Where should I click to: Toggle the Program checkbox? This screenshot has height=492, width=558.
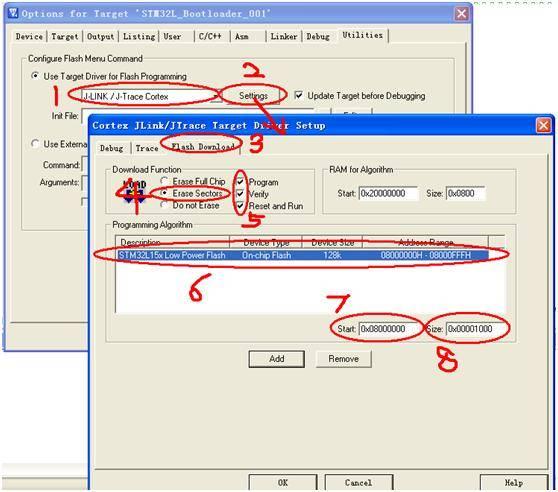coord(240,182)
